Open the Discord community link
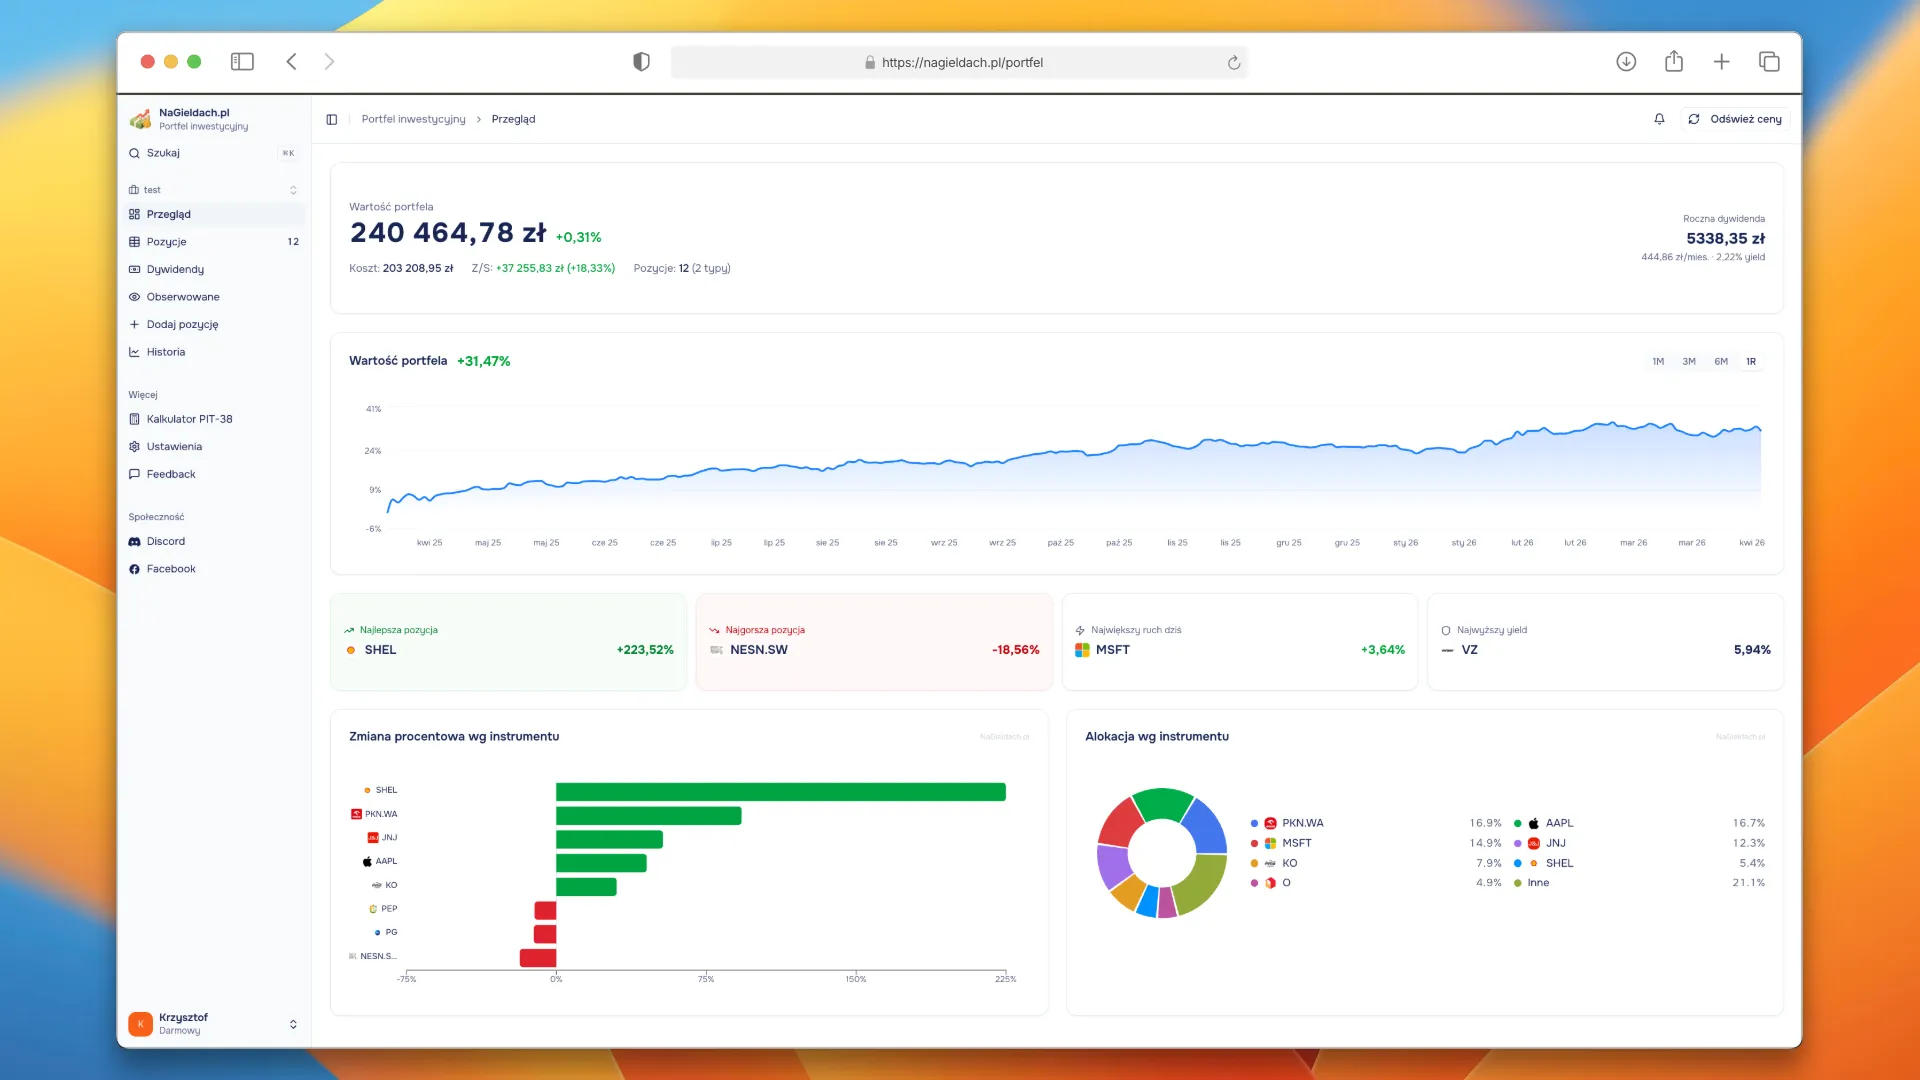Screen dimensions: 1920x1080 (165, 541)
